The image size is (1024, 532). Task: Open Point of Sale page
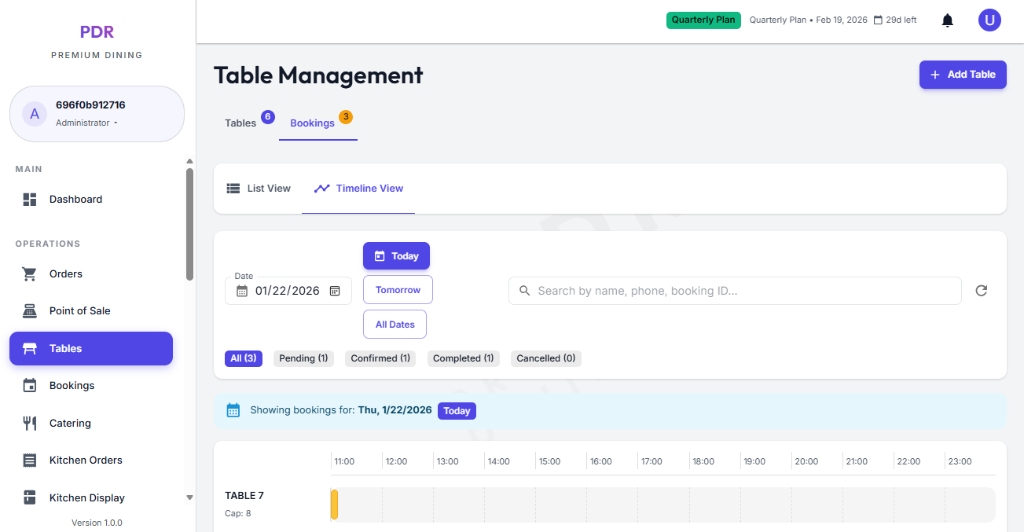80,311
